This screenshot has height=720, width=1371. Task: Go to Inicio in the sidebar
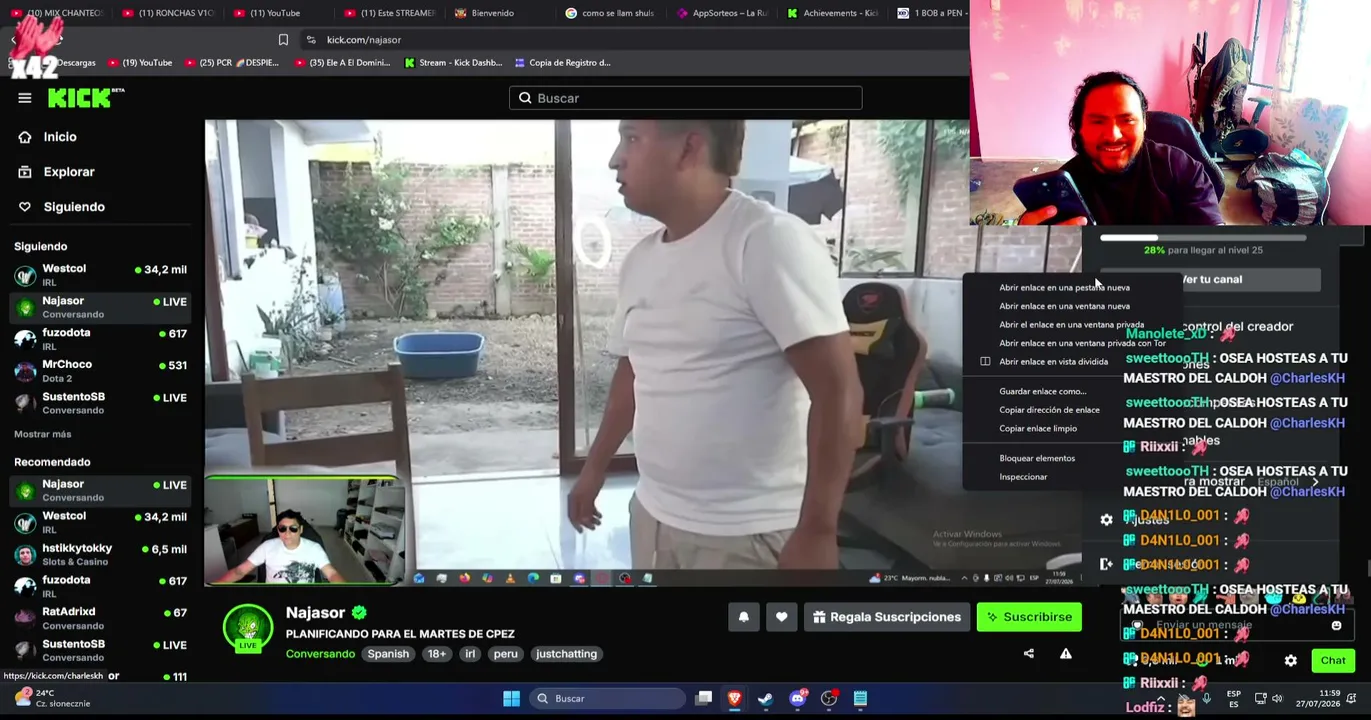(60, 137)
